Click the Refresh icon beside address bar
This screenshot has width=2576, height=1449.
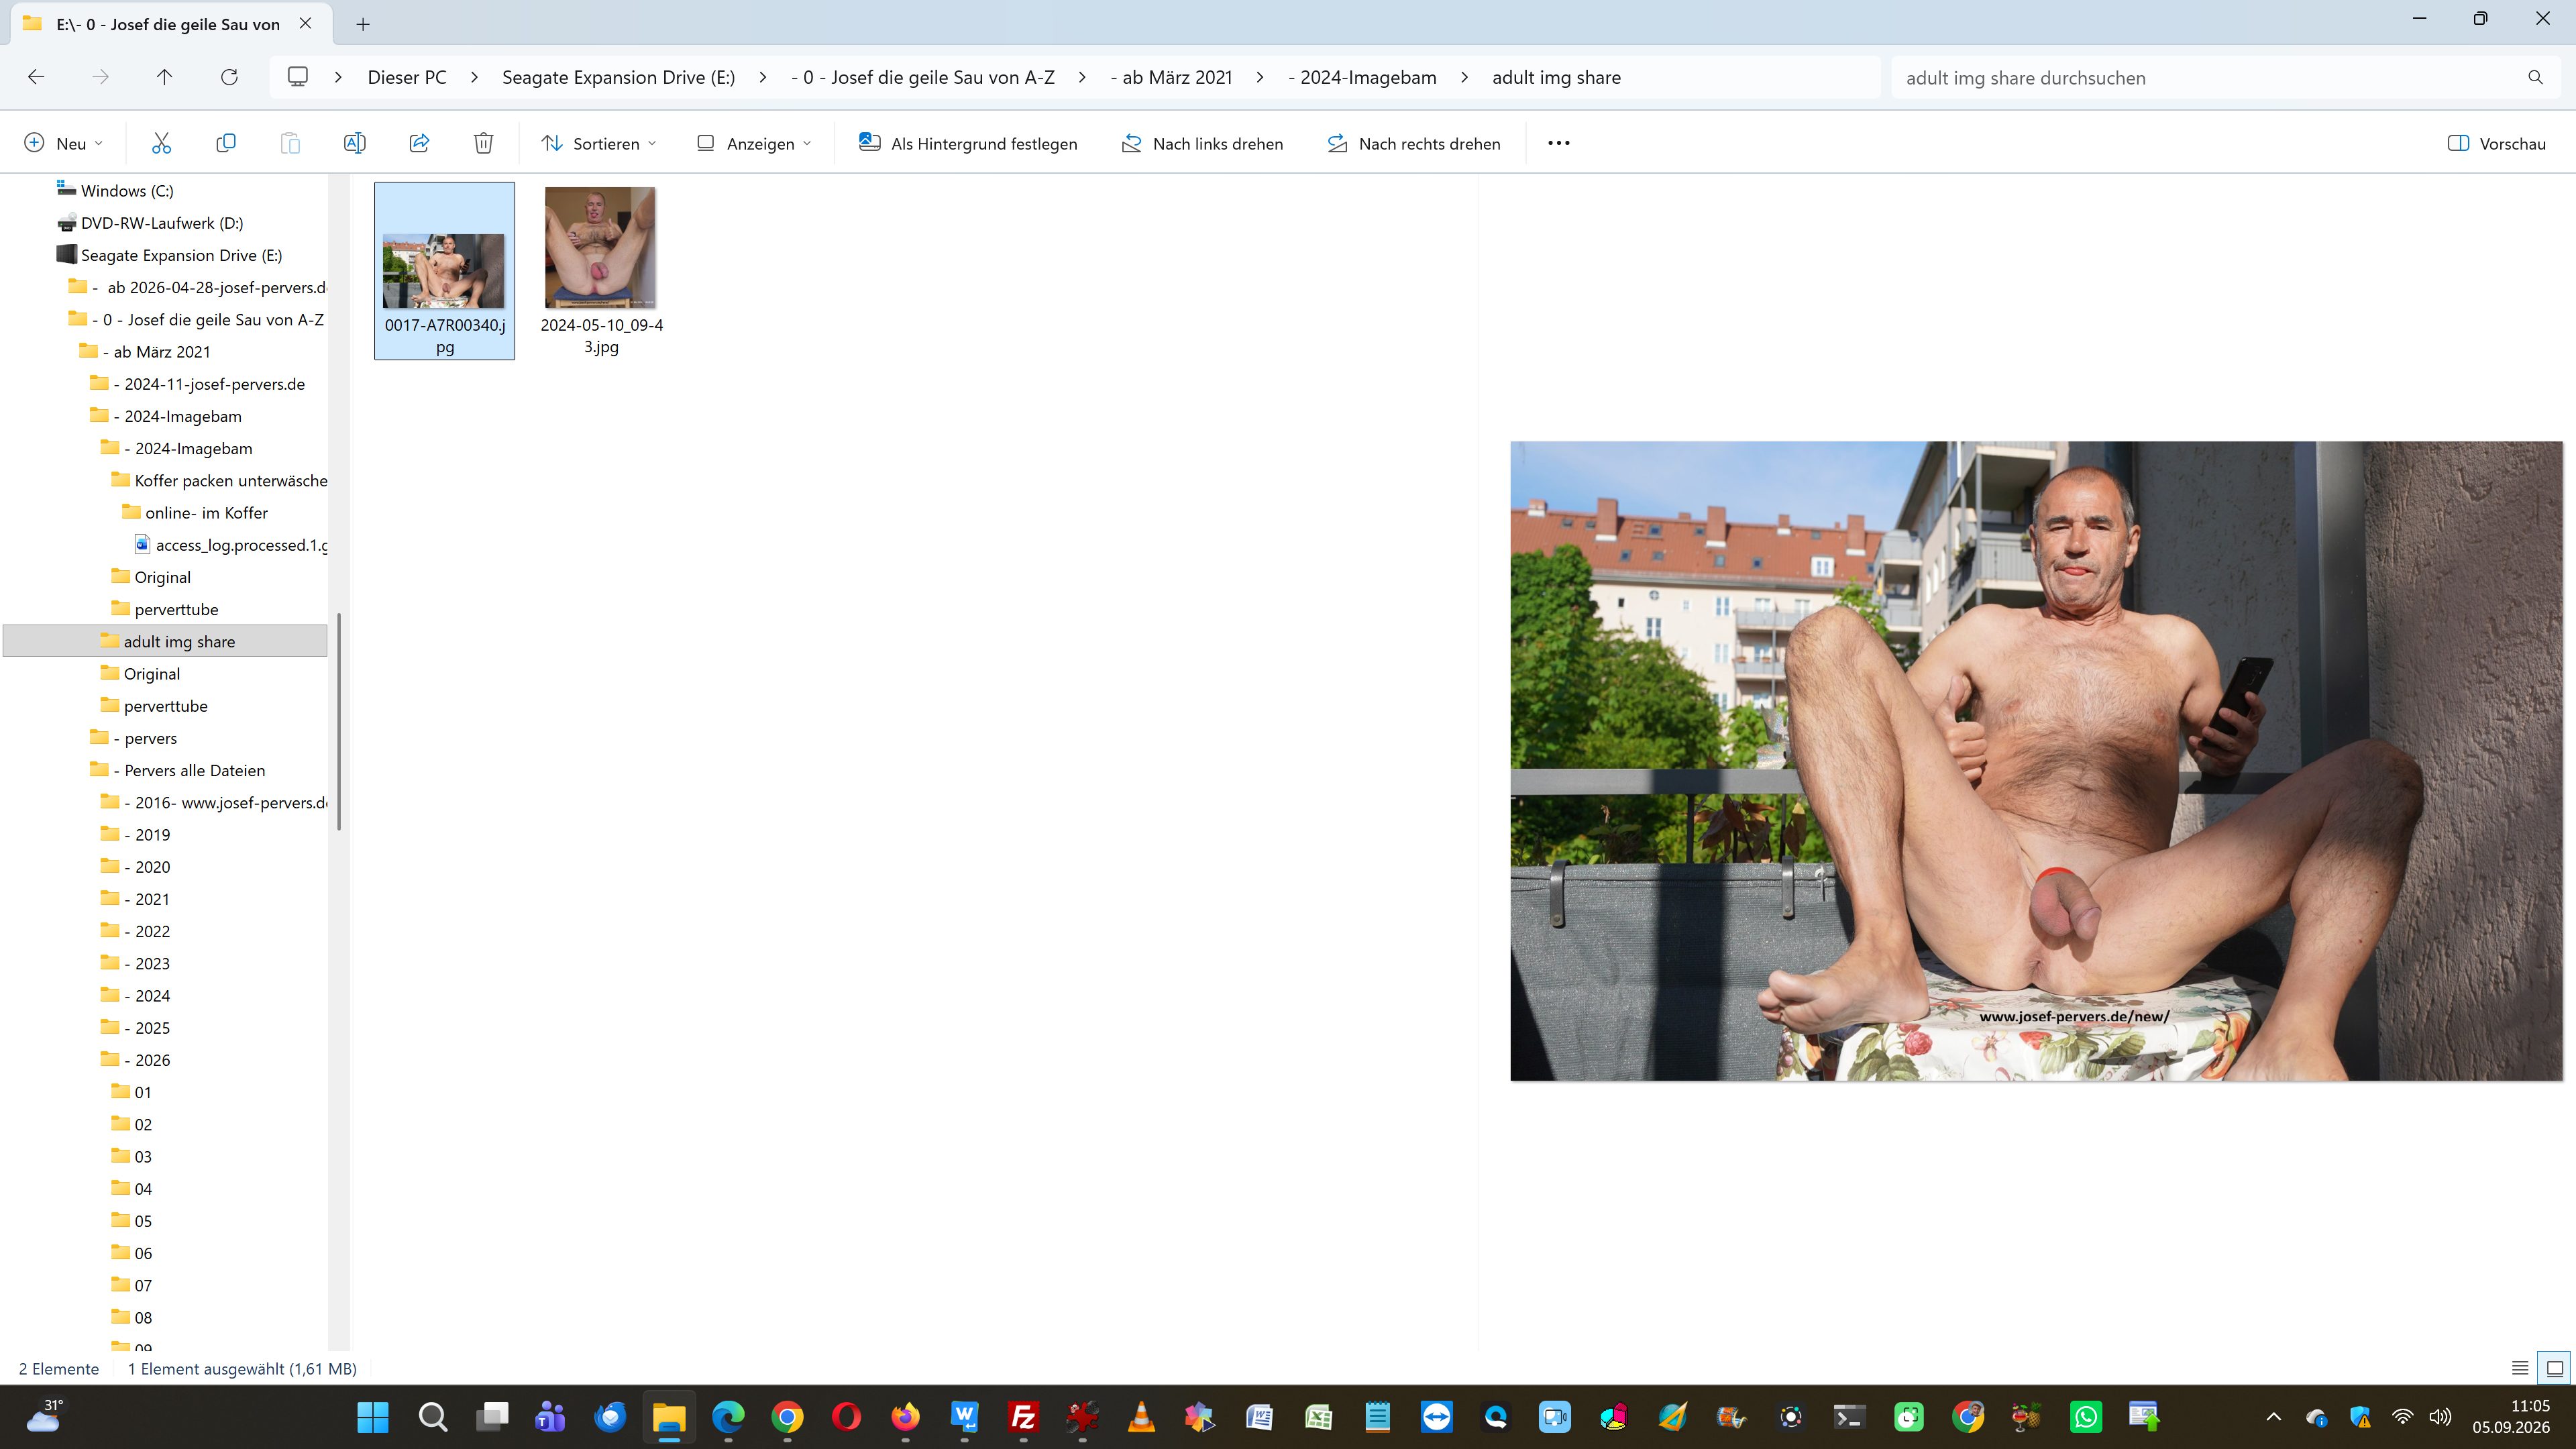pos(229,77)
